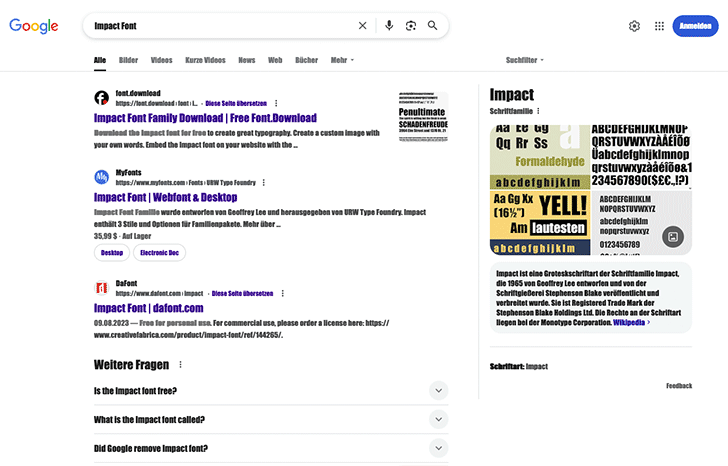This screenshot has height=466, width=728.
Task: Open the YELL! font sample image
Action: tap(540, 223)
